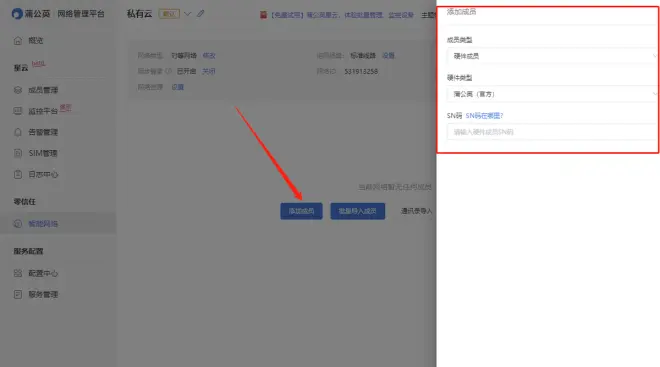Open 配置中心 in the sidebar
Image resolution: width=660 pixels, height=367 pixels.
point(43,273)
